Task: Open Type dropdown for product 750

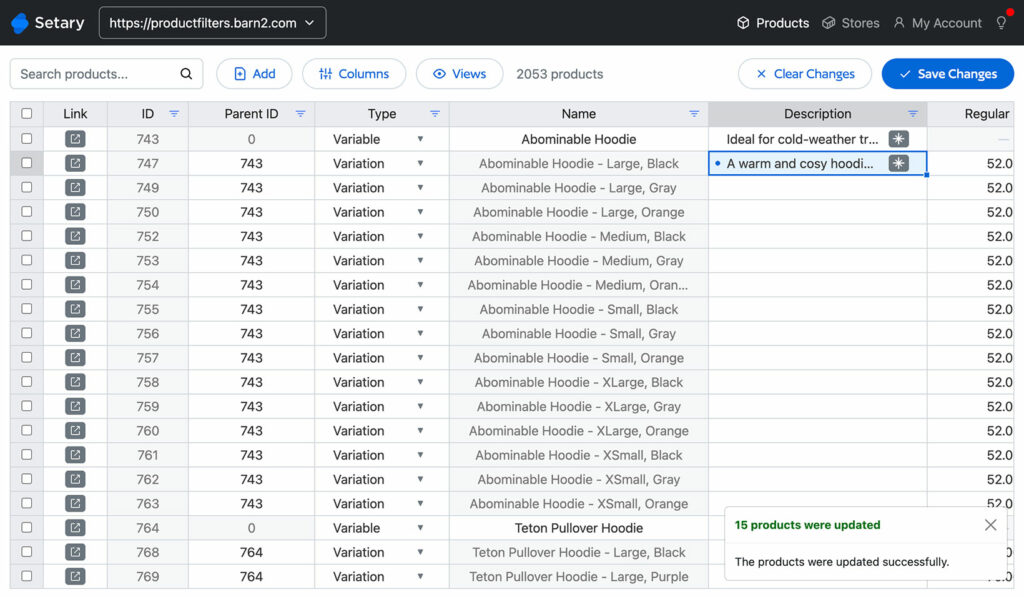Action: point(421,212)
